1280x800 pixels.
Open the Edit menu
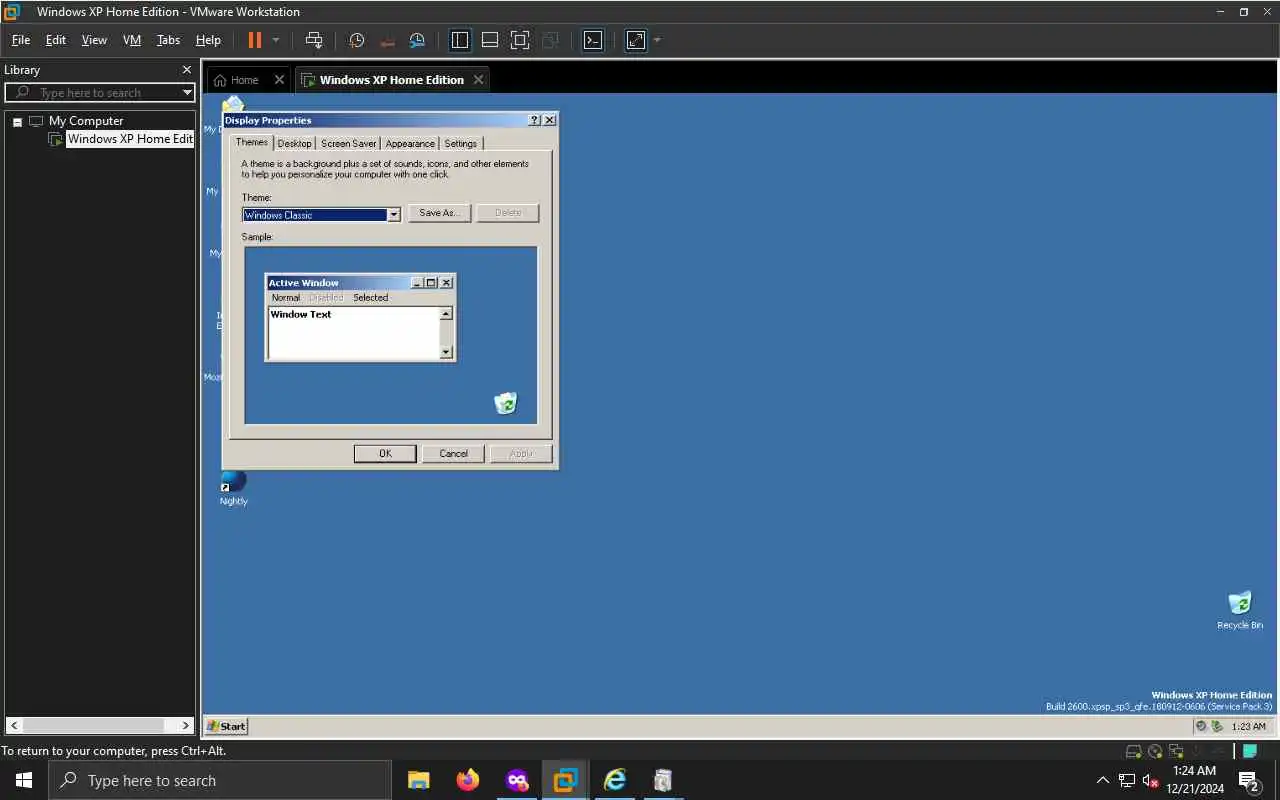[56, 40]
